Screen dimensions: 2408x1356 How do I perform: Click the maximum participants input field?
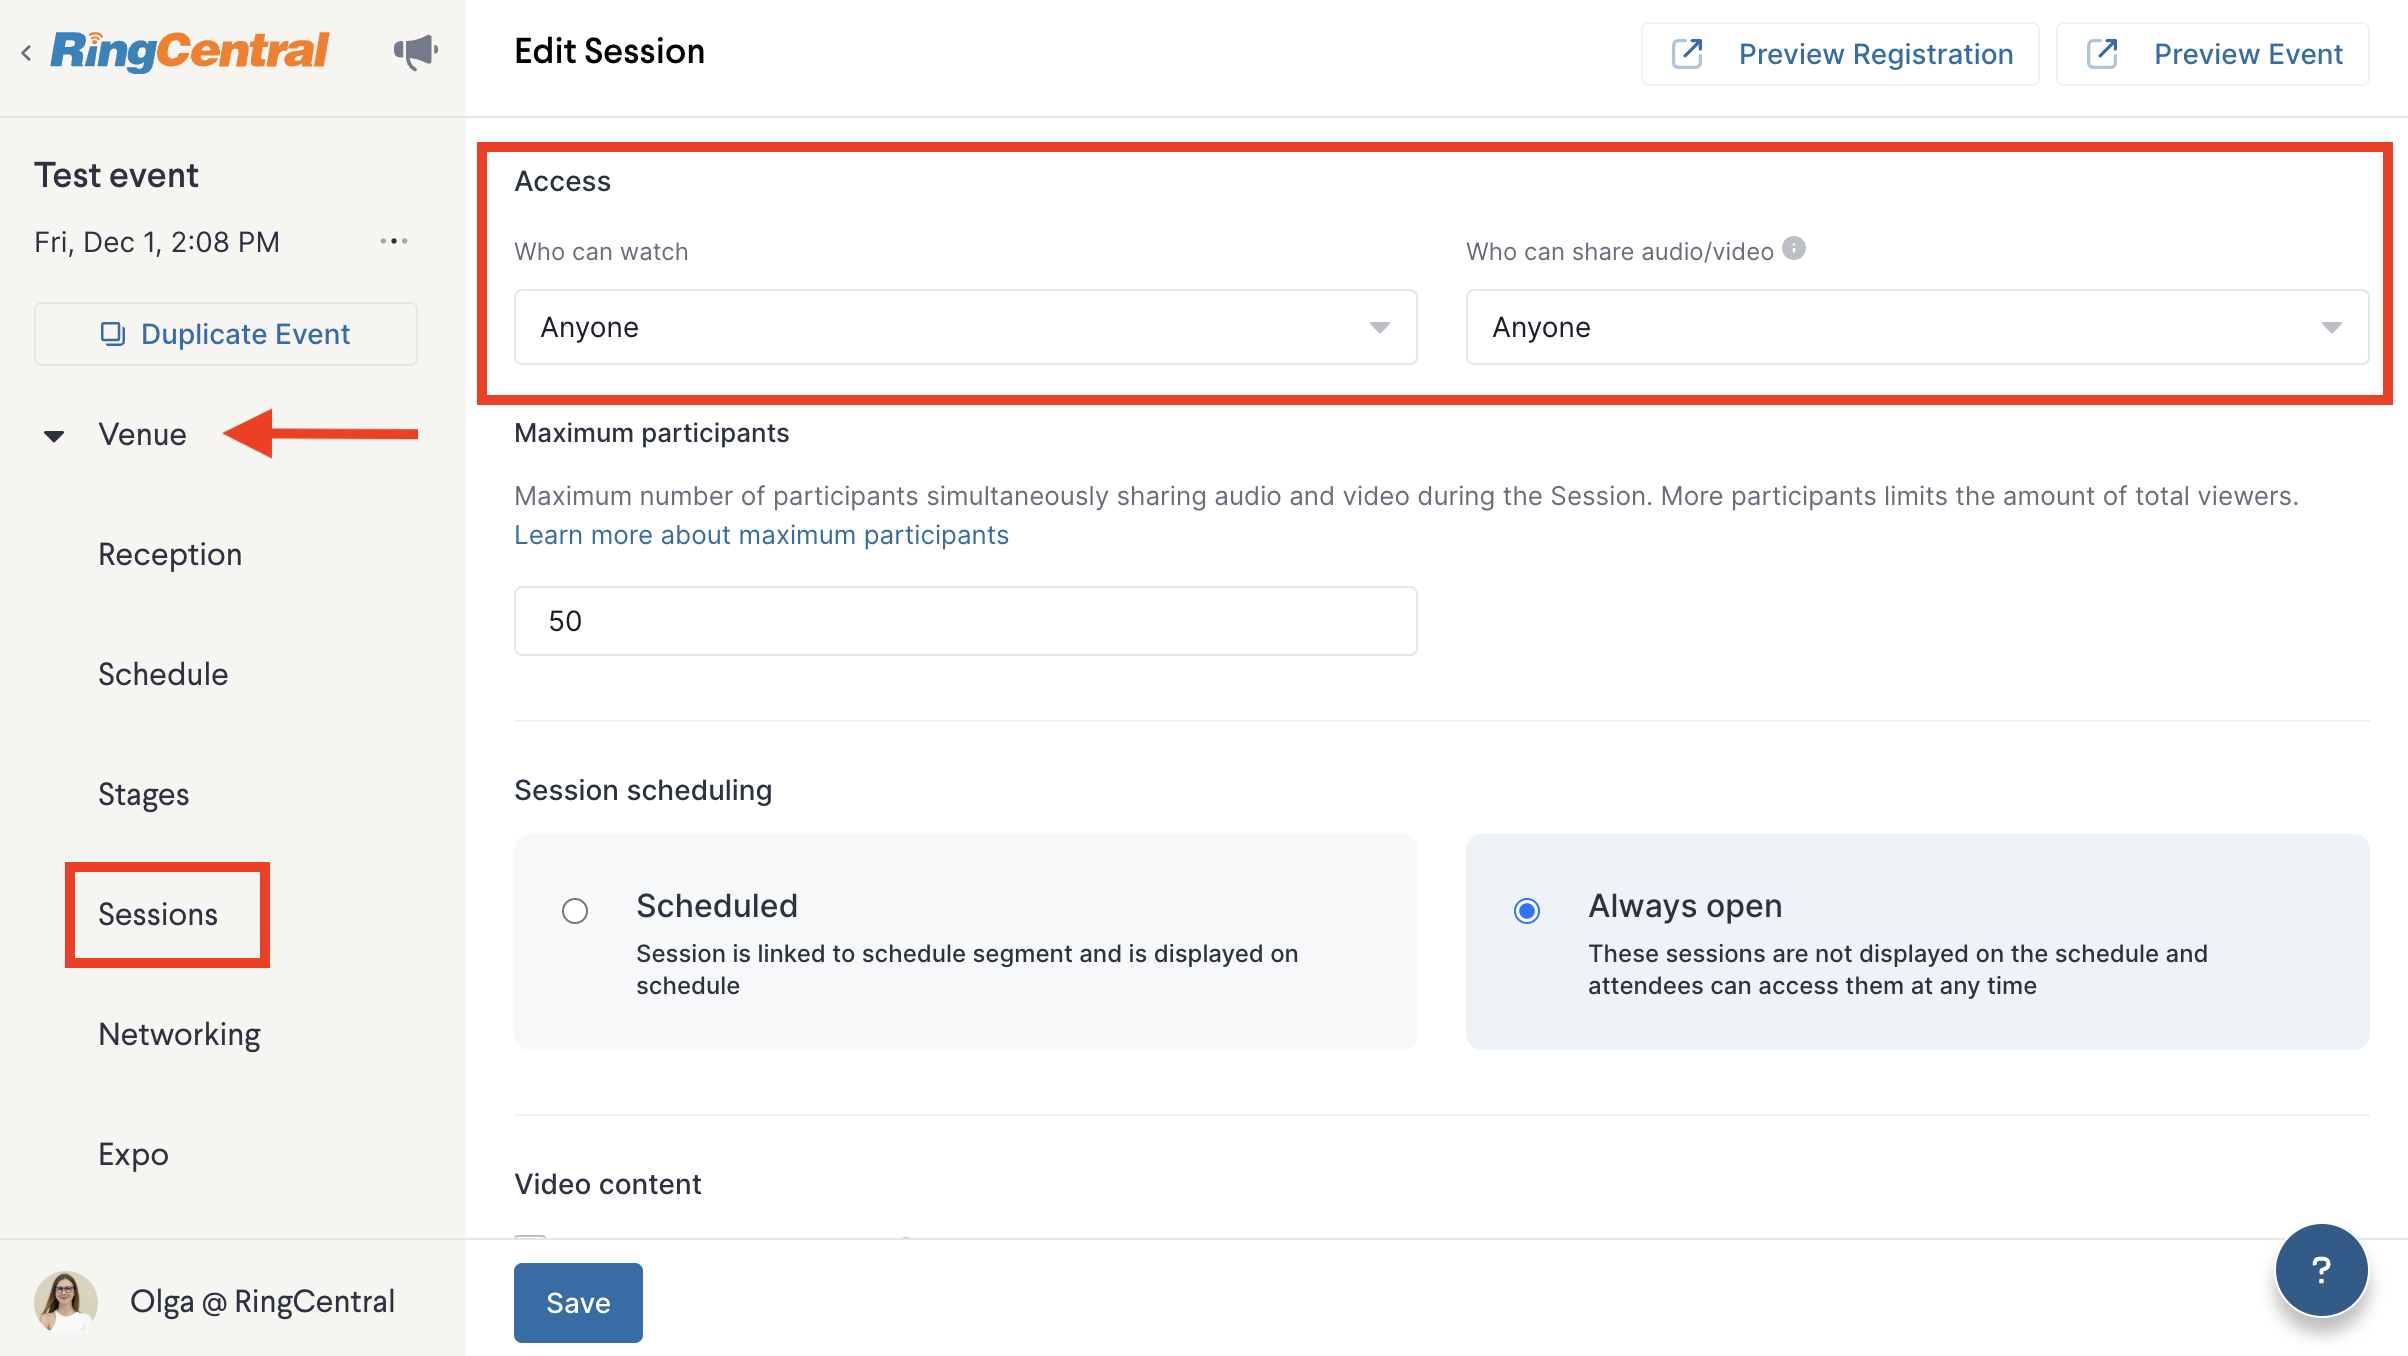tap(965, 621)
